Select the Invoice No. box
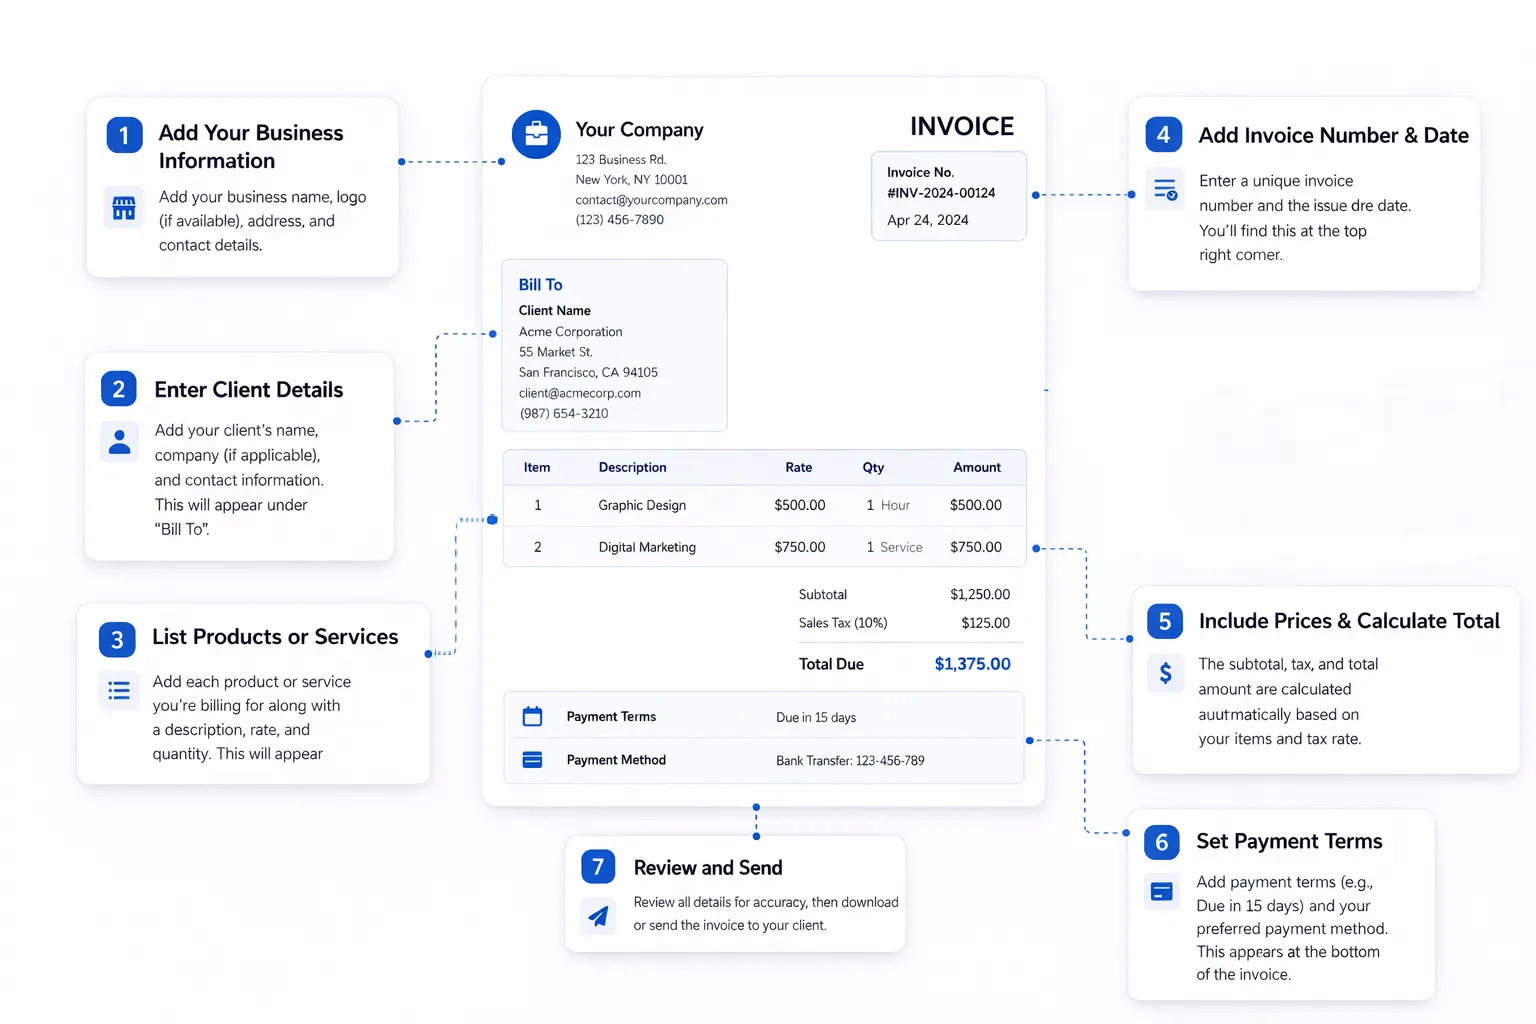The image size is (1536, 1024). click(947, 196)
